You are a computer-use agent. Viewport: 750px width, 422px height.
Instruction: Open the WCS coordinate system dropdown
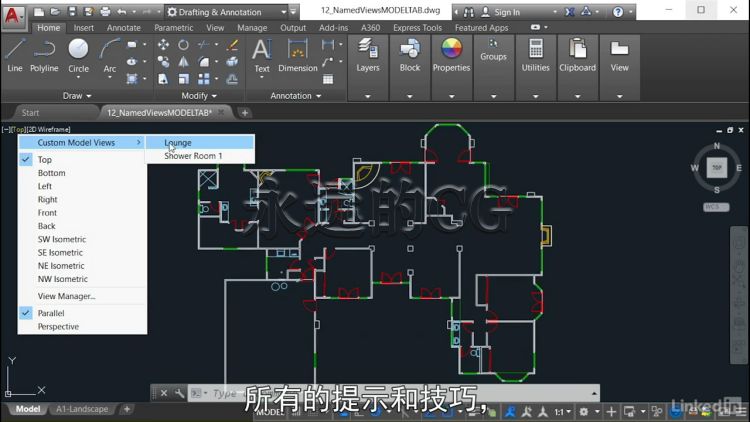tap(716, 207)
